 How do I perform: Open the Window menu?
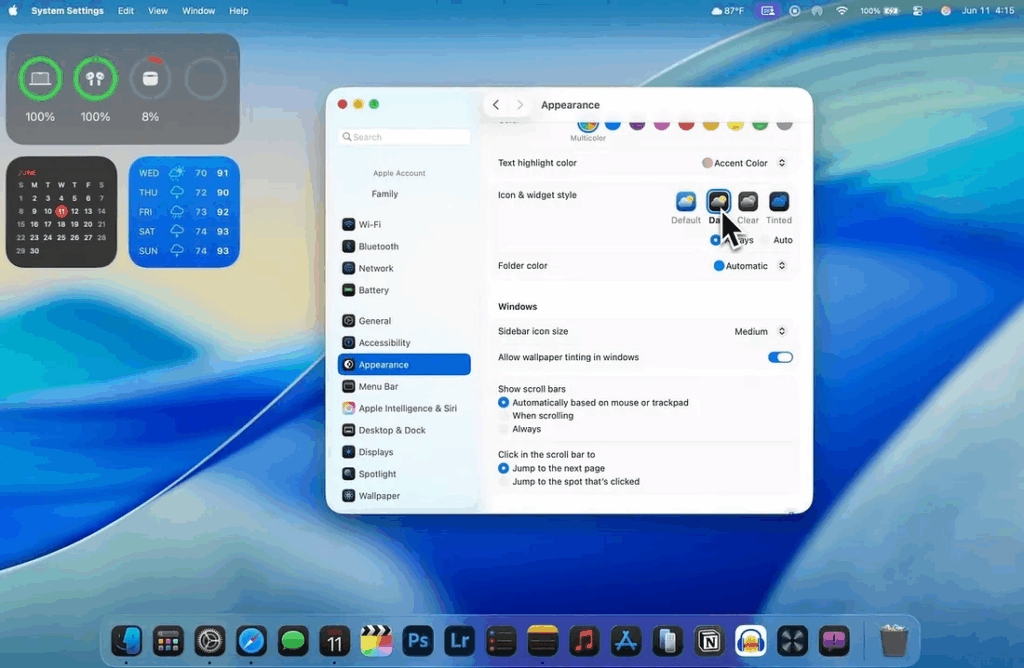[x=198, y=11]
